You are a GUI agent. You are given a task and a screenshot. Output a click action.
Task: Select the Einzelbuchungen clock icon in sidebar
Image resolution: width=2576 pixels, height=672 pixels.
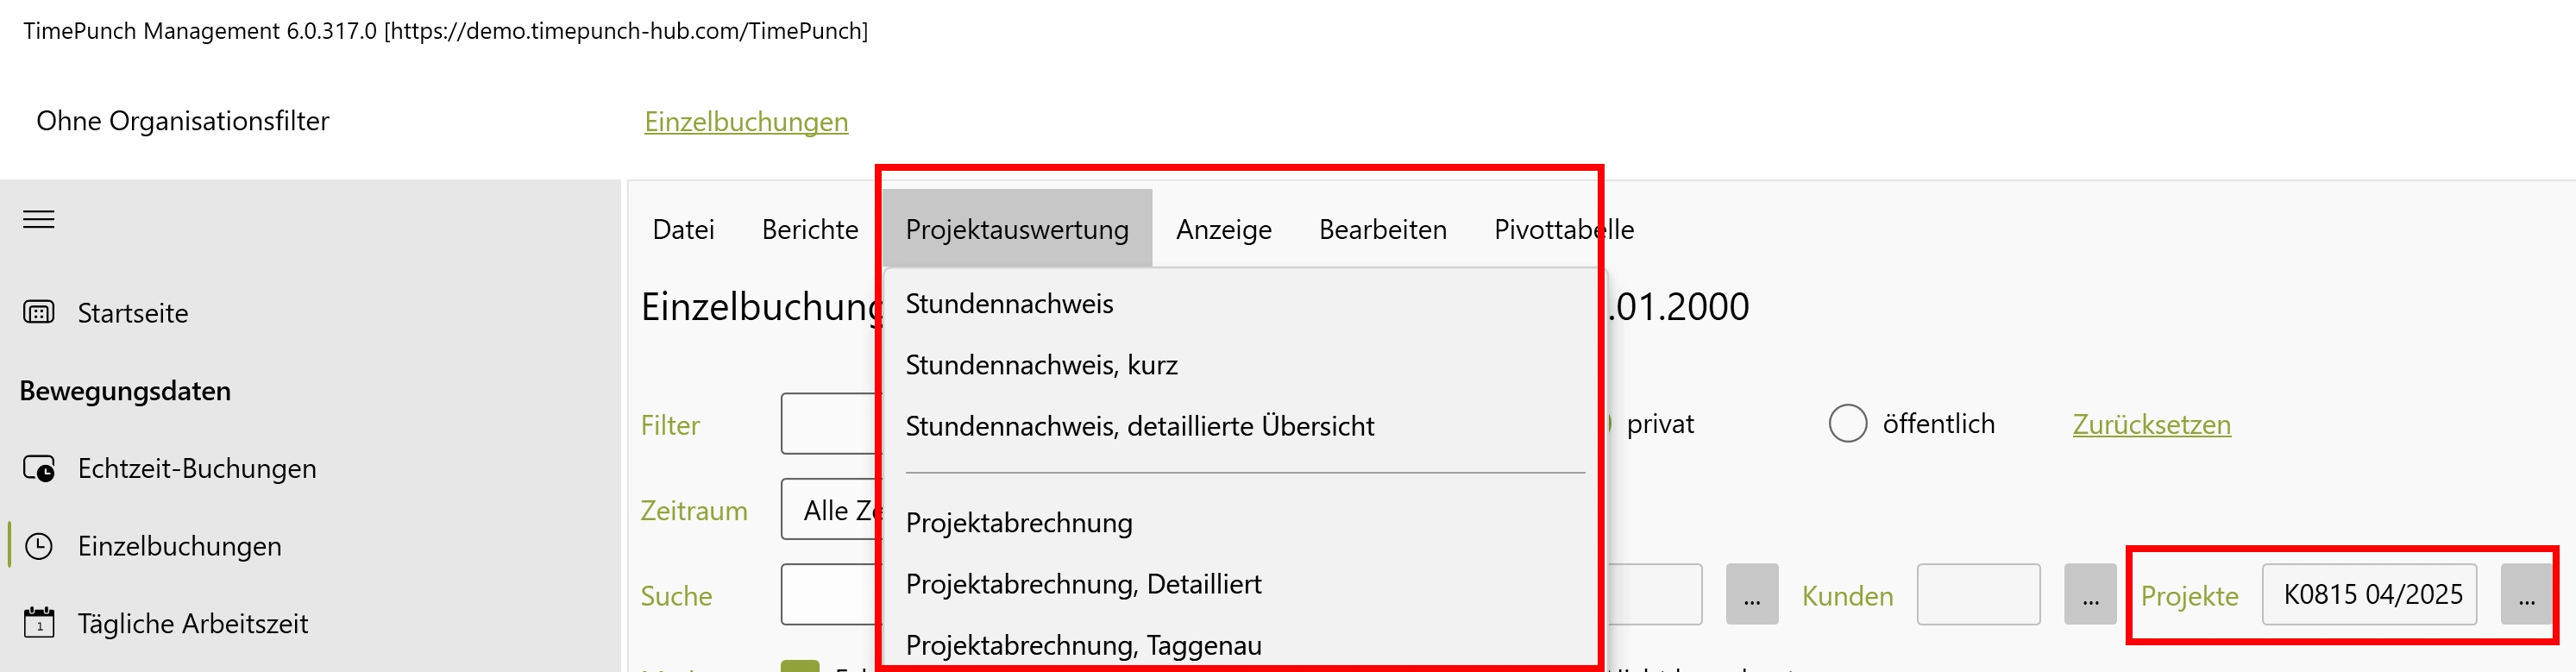coord(37,545)
